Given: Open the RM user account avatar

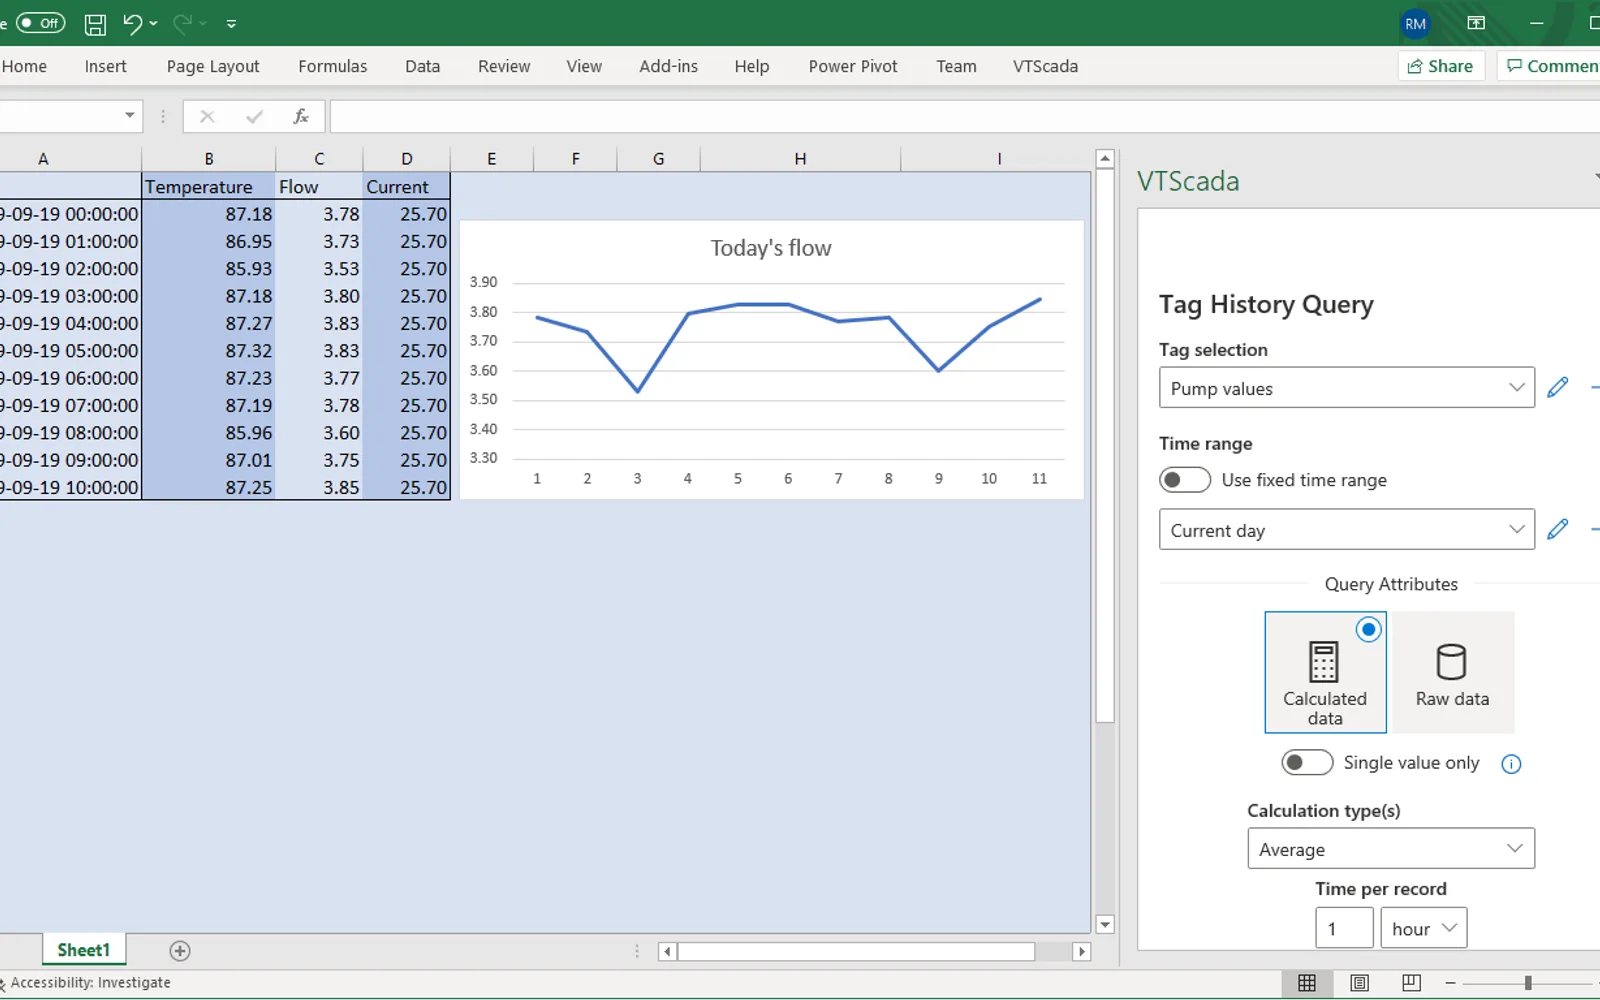Looking at the screenshot, I should click(x=1415, y=24).
